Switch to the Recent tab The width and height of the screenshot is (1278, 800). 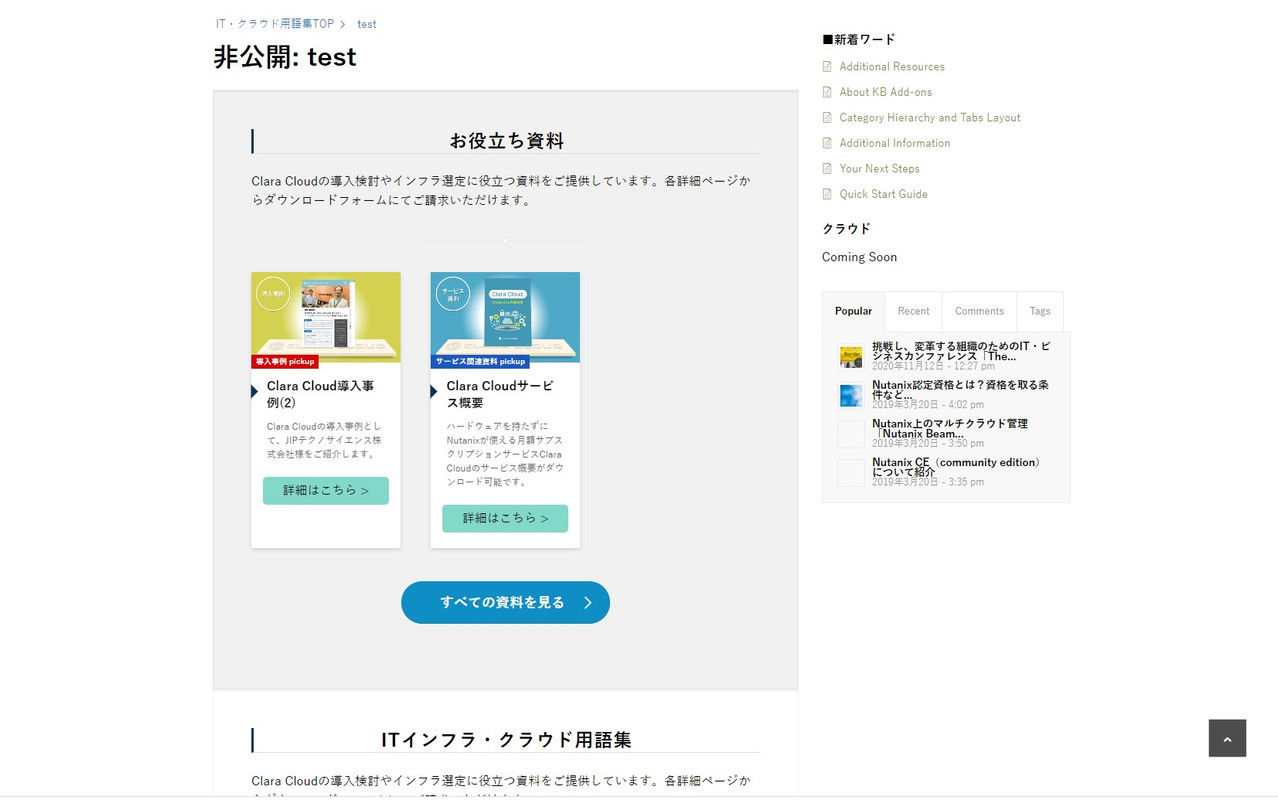coord(913,311)
